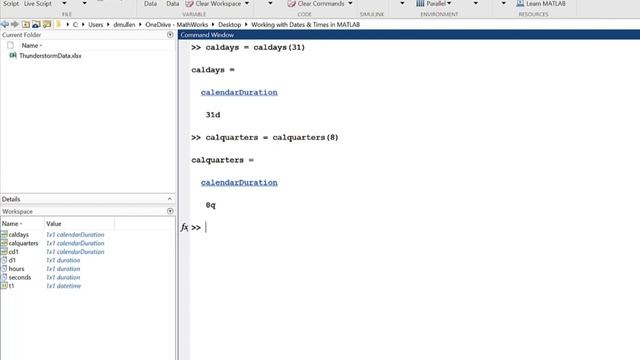The width and height of the screenshot is (640, 360).
Task: Go back using the address bar's back arrow
Action: click(5, 24)
